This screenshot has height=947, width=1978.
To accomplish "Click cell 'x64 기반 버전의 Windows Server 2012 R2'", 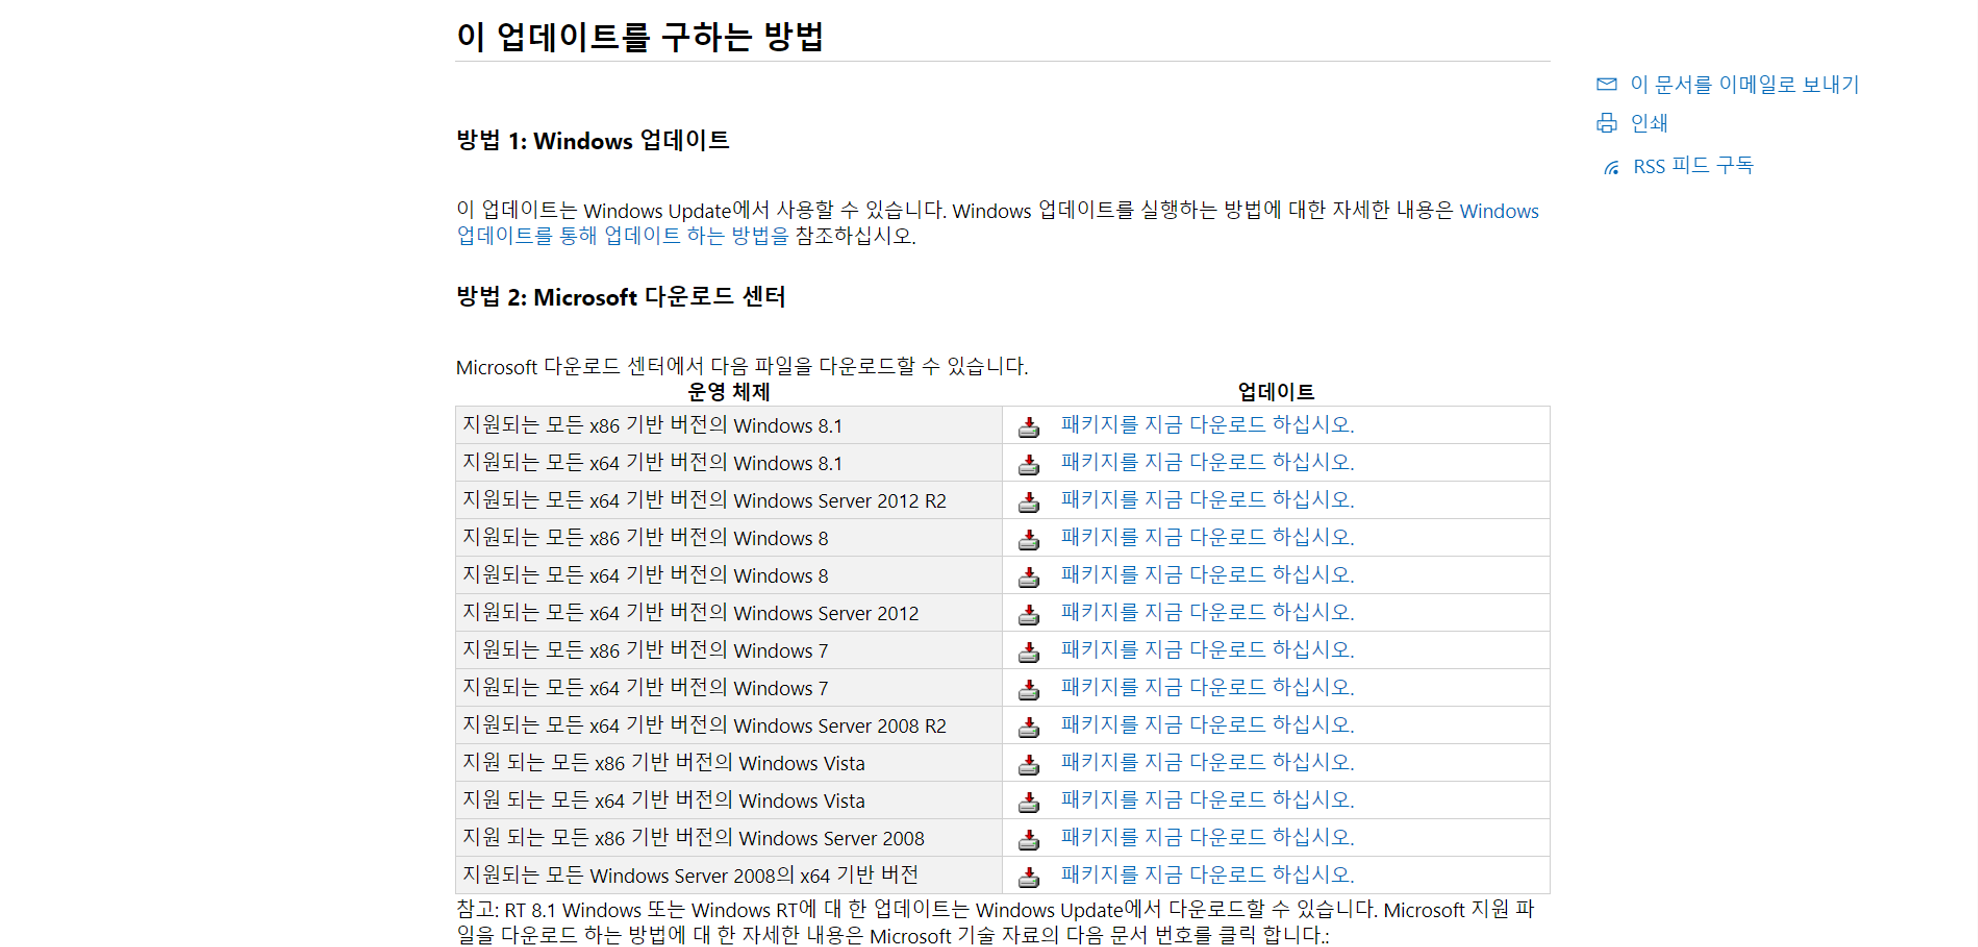I will coord(729,500).
